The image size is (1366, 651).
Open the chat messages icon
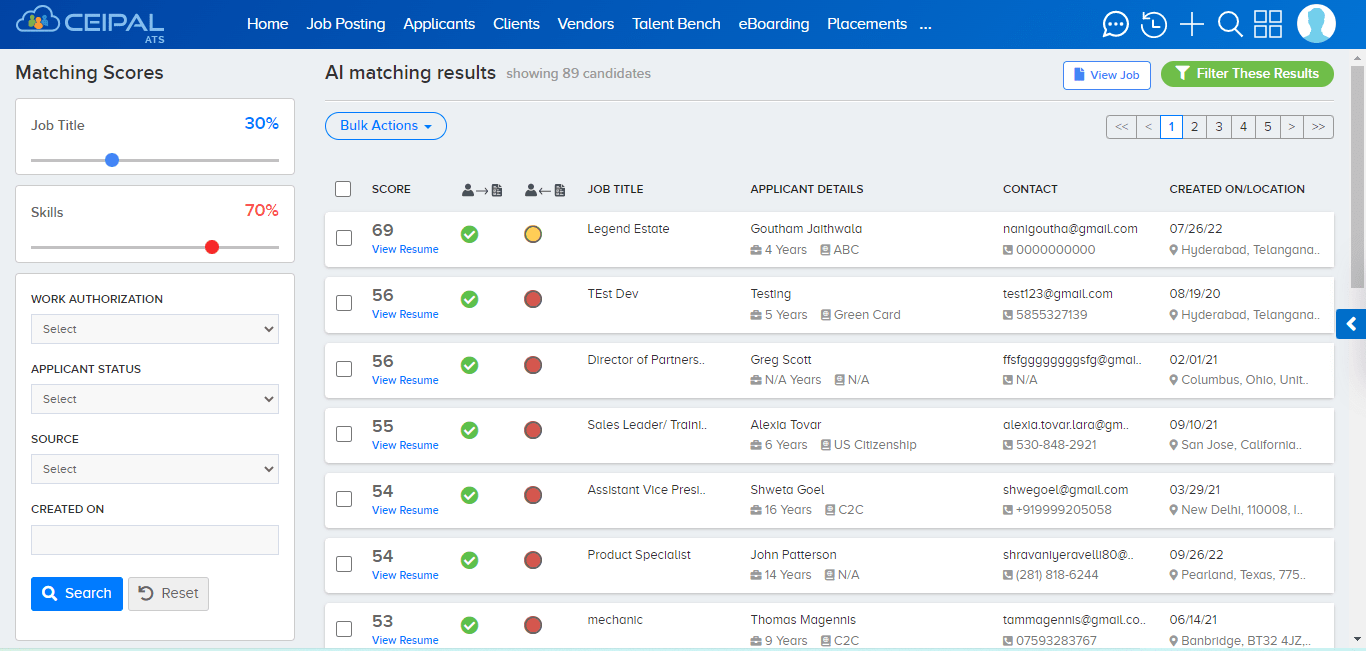[1115, 23]
